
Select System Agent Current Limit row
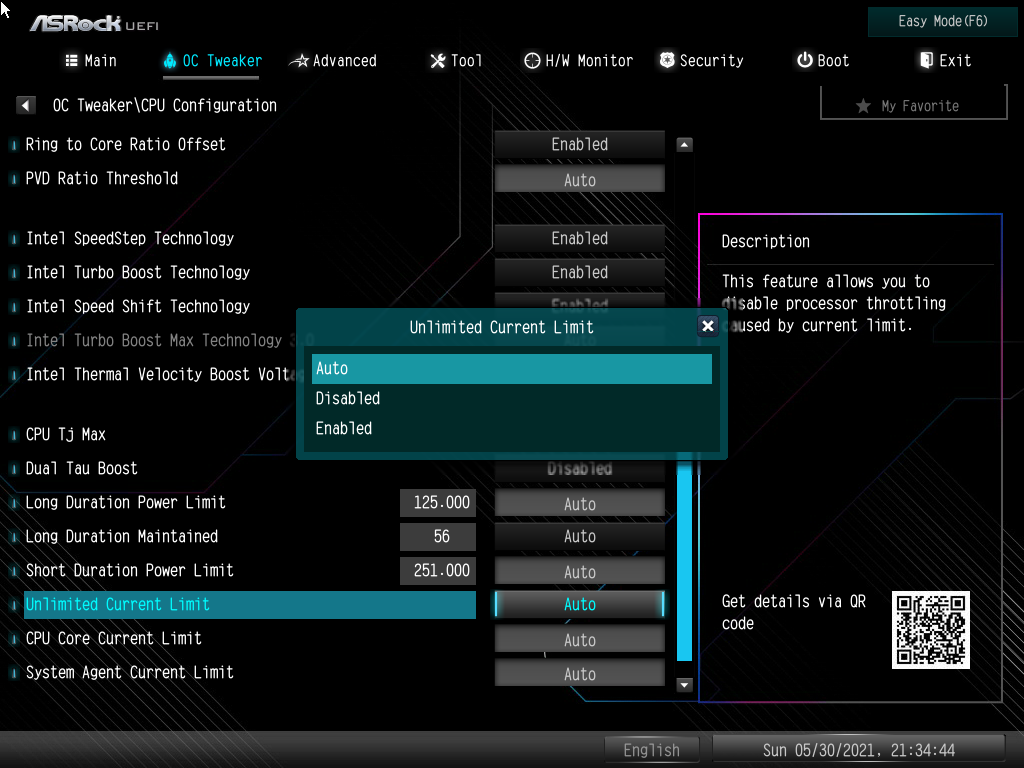coord(250,672)
